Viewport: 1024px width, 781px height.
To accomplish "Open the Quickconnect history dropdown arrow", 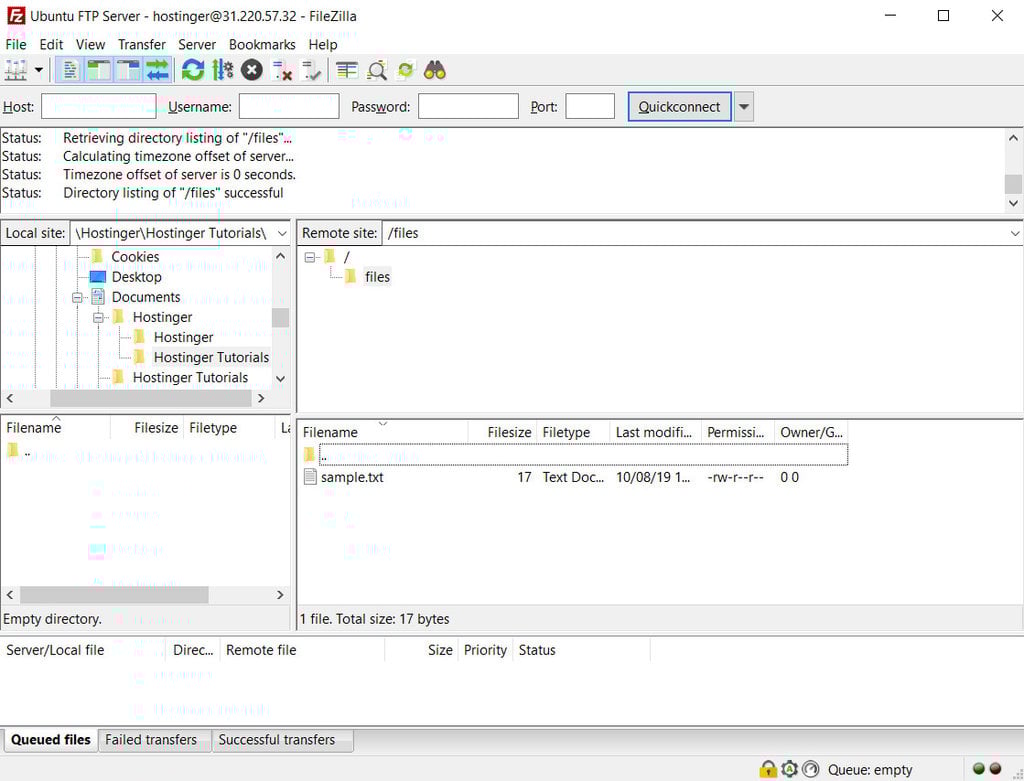I will (x=743, y=107).
